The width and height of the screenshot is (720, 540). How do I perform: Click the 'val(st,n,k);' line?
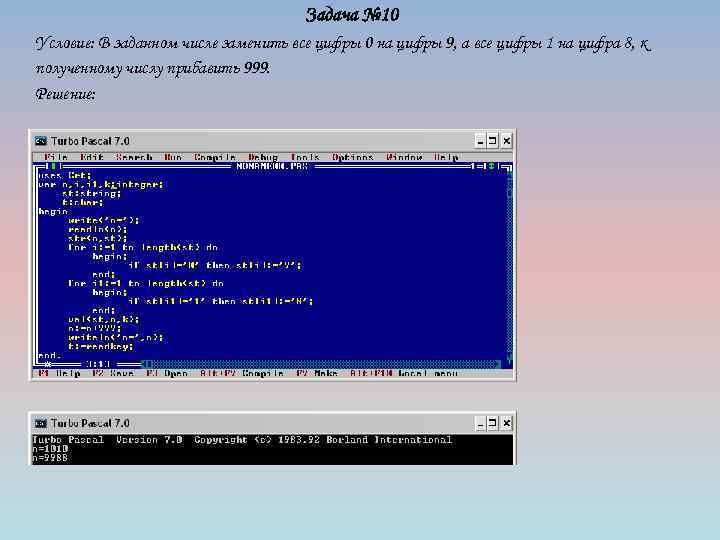point(103,319)
